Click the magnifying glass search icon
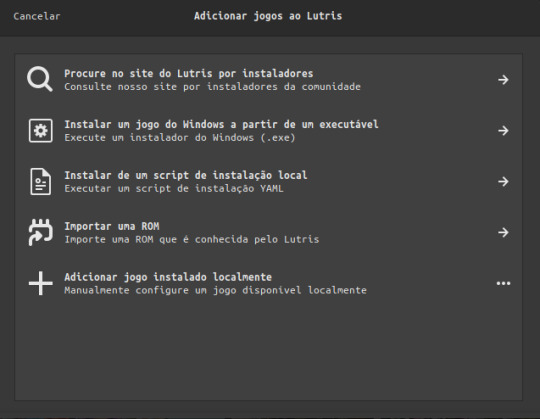 pyautogui.click(x=40, y=79)
